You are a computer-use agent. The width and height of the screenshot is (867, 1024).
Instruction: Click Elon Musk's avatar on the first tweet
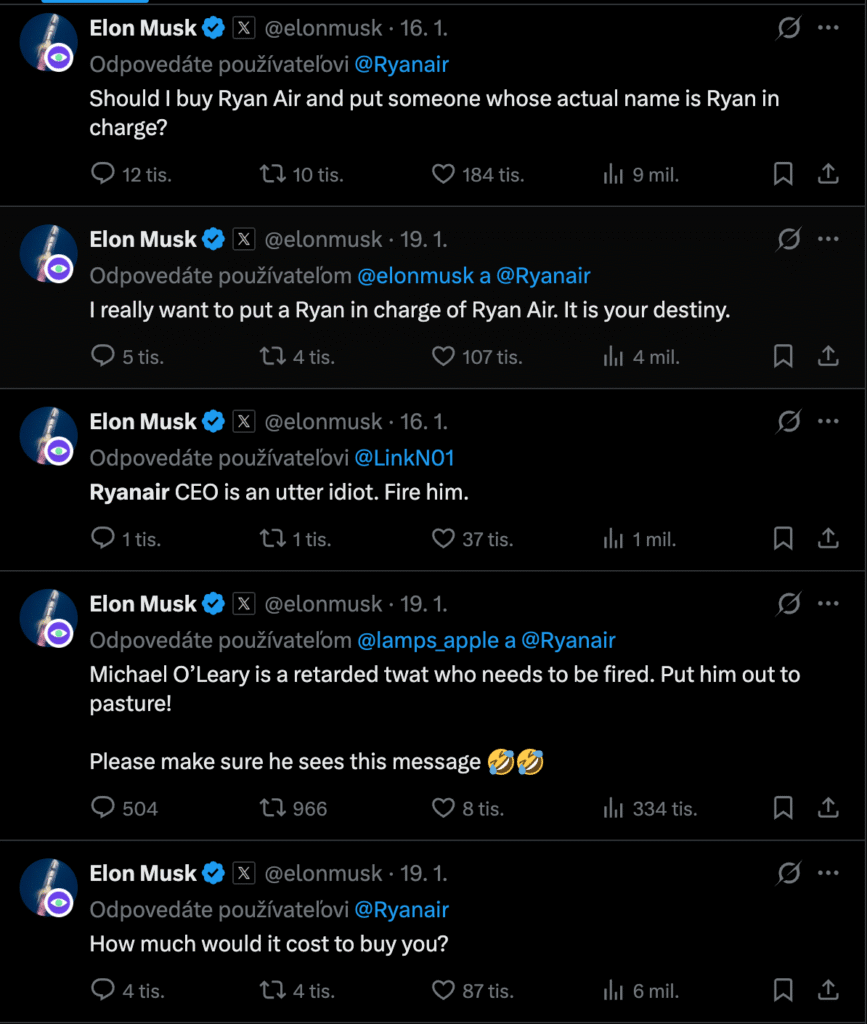[49, 44]
